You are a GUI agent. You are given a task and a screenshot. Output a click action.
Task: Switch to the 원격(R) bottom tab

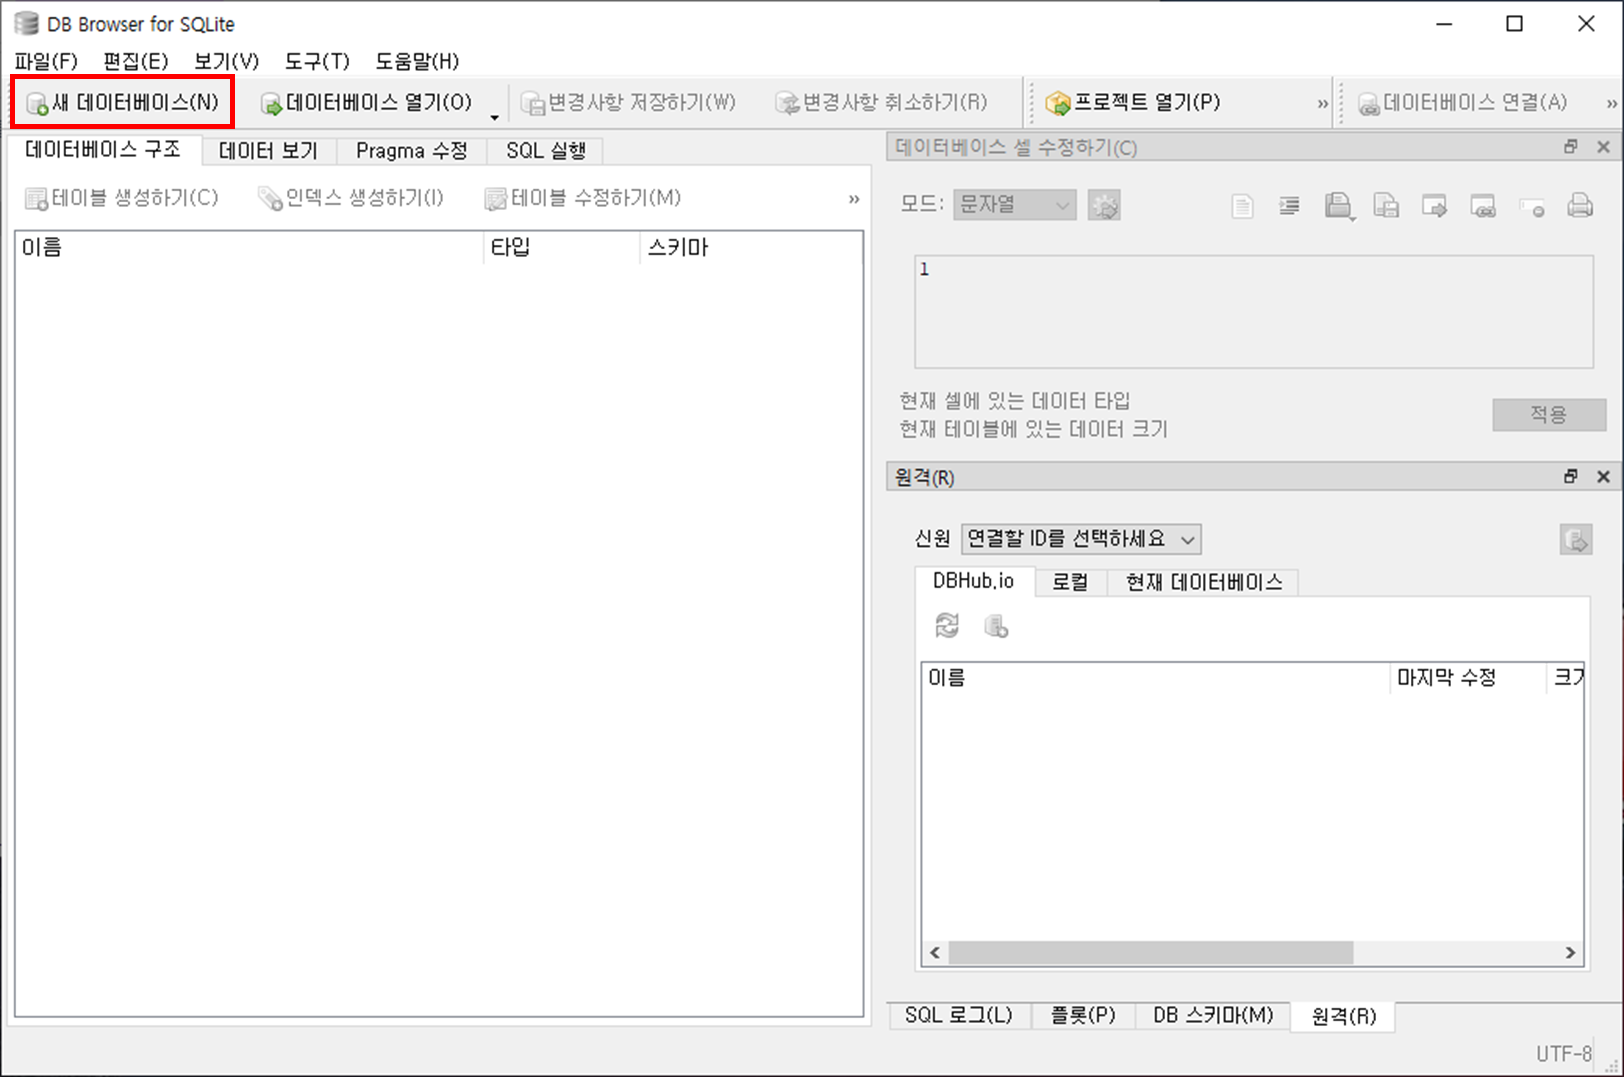pyautogui.click(x=1343, y=1016)
